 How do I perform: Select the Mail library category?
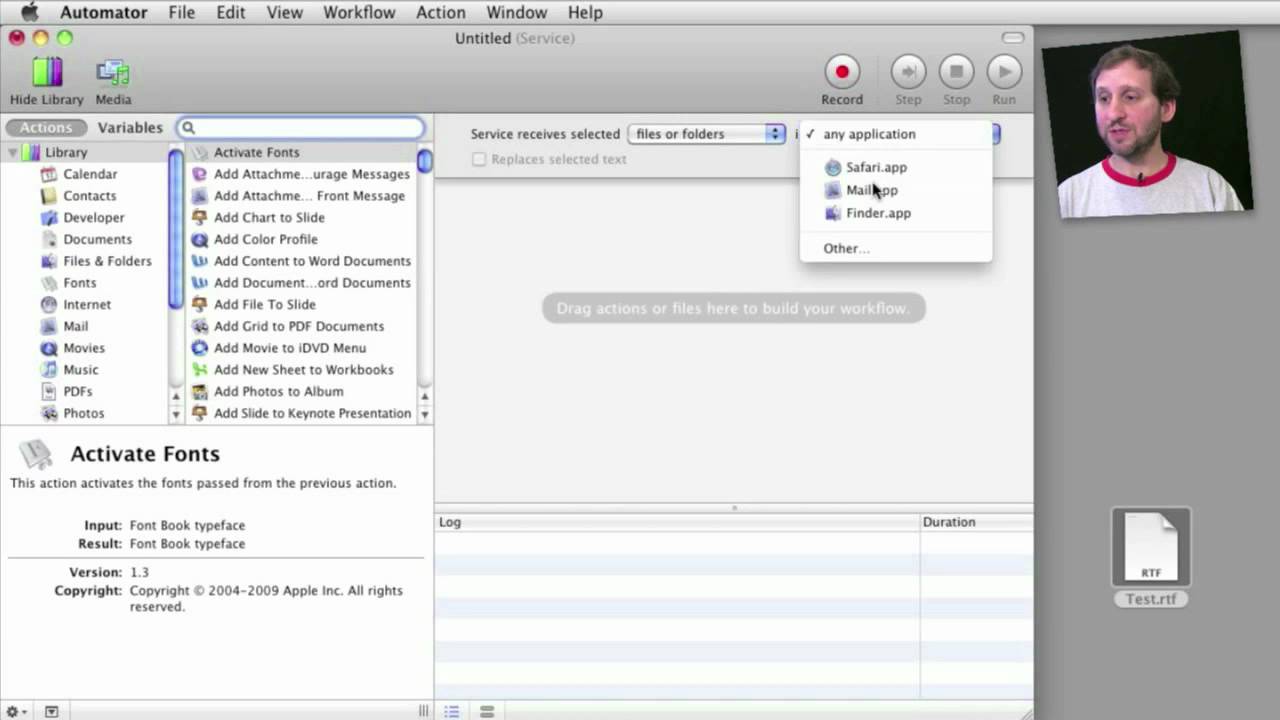75,327
